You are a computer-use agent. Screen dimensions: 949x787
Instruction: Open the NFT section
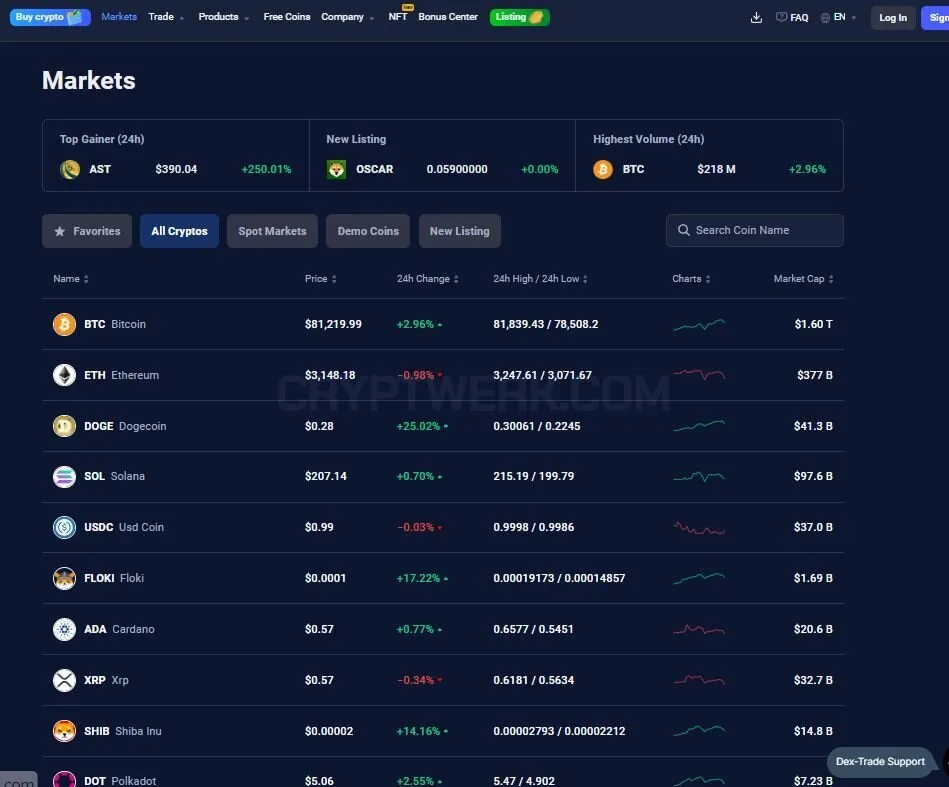pyautogui.click(x=398, y=17)
